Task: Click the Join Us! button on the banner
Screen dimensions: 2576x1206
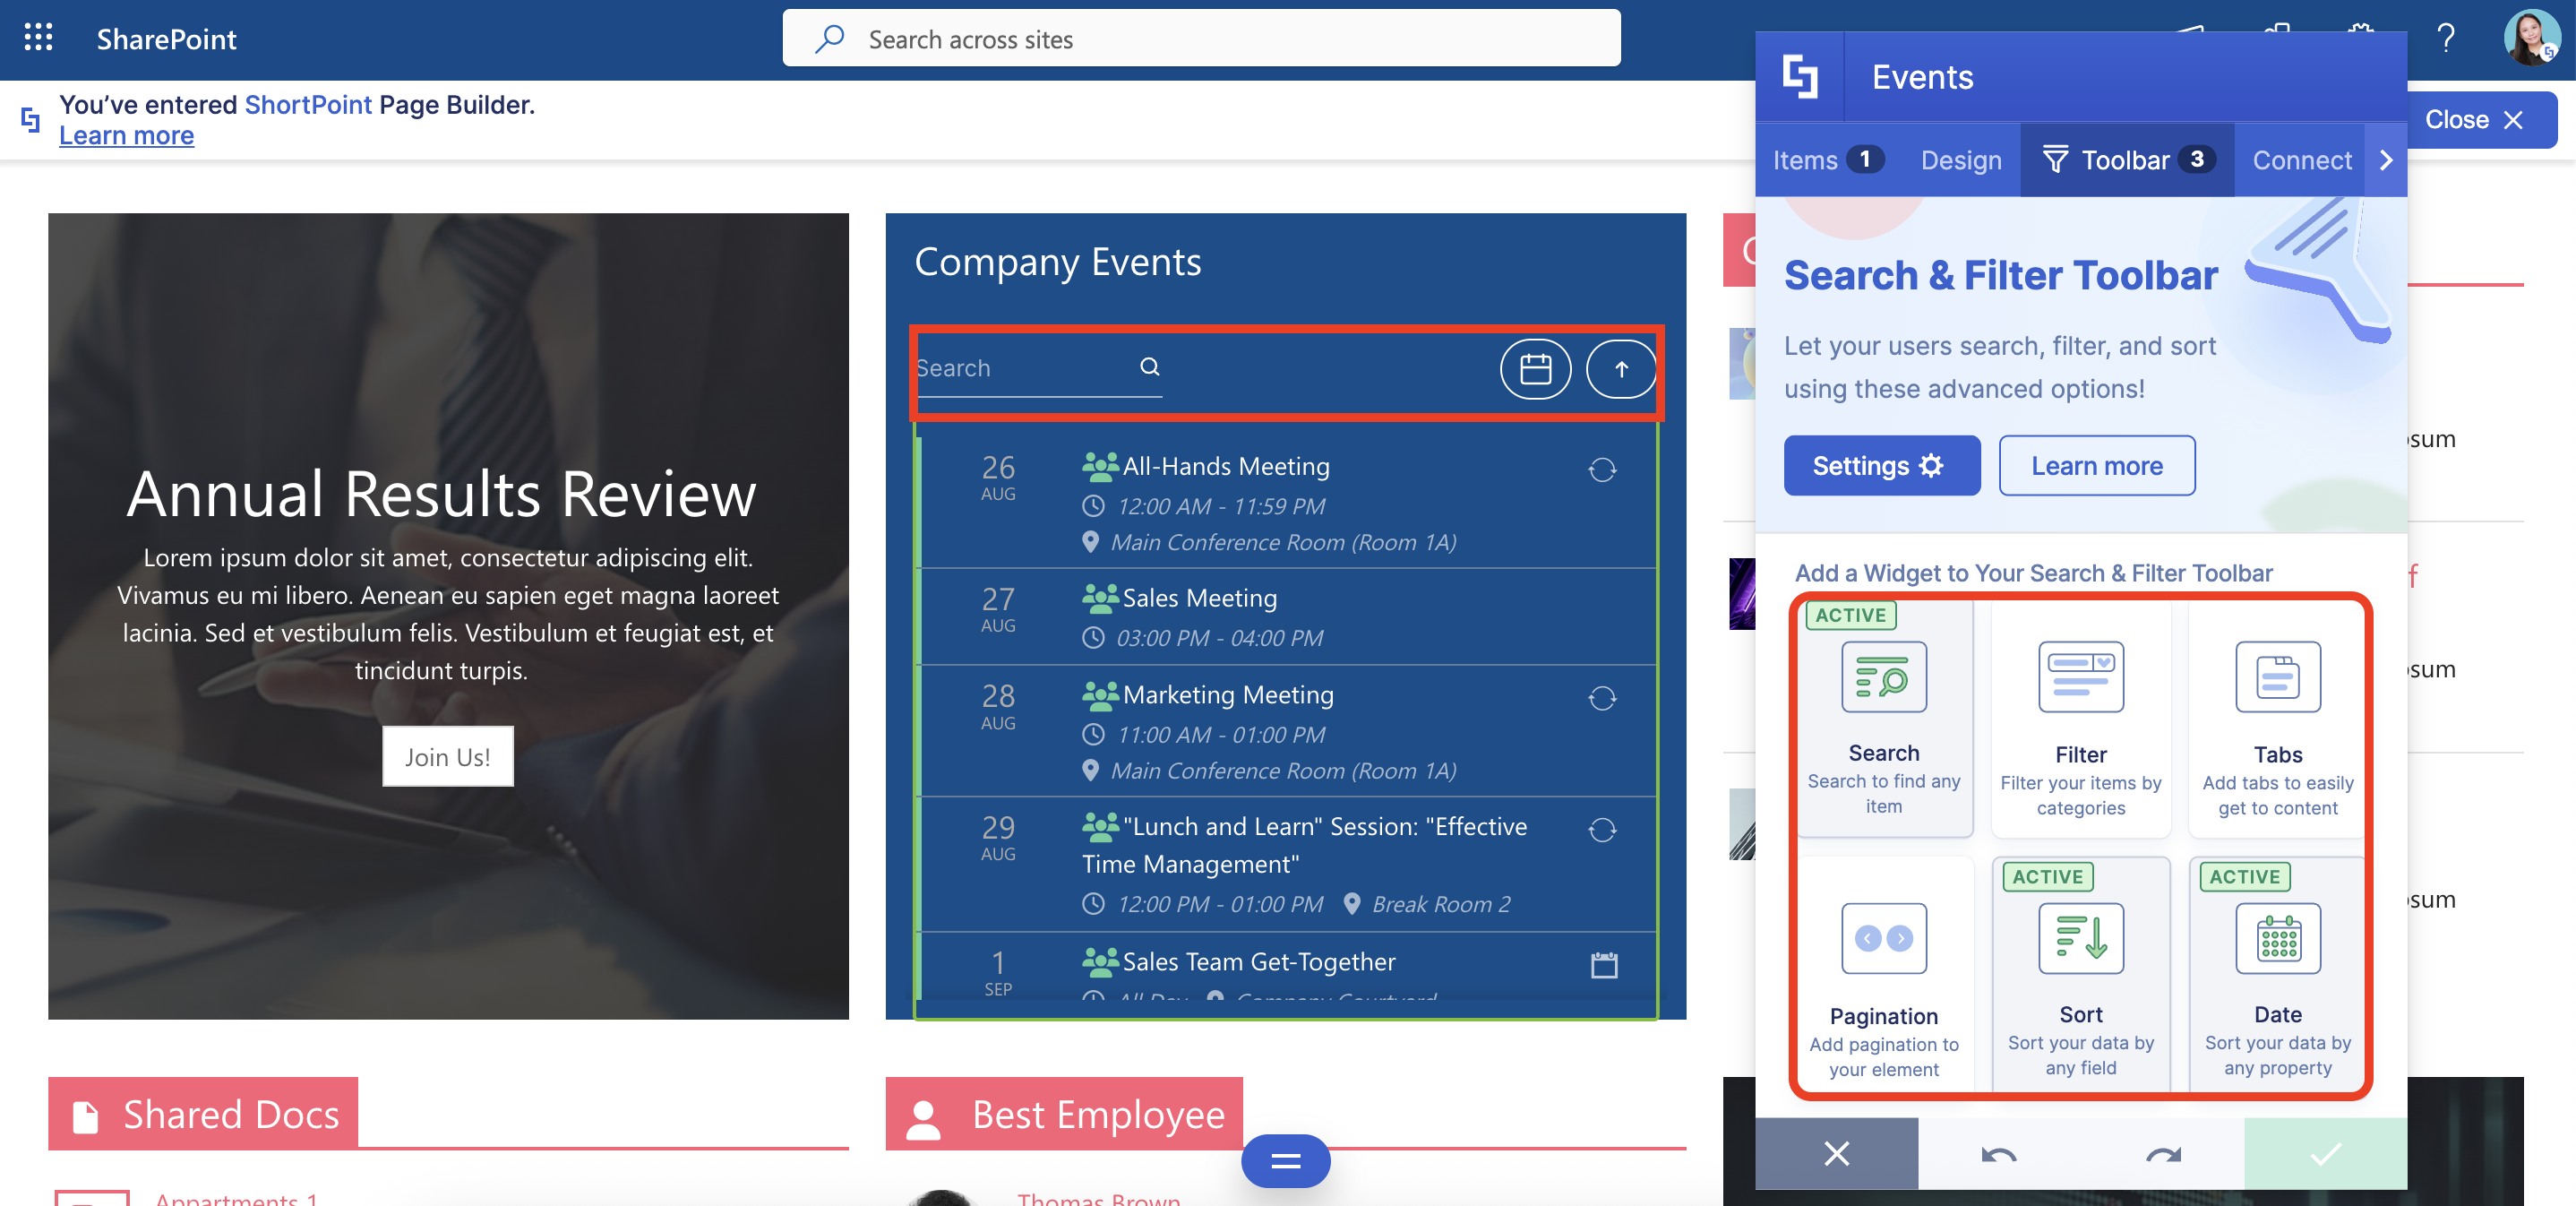Action: (447, 756)
